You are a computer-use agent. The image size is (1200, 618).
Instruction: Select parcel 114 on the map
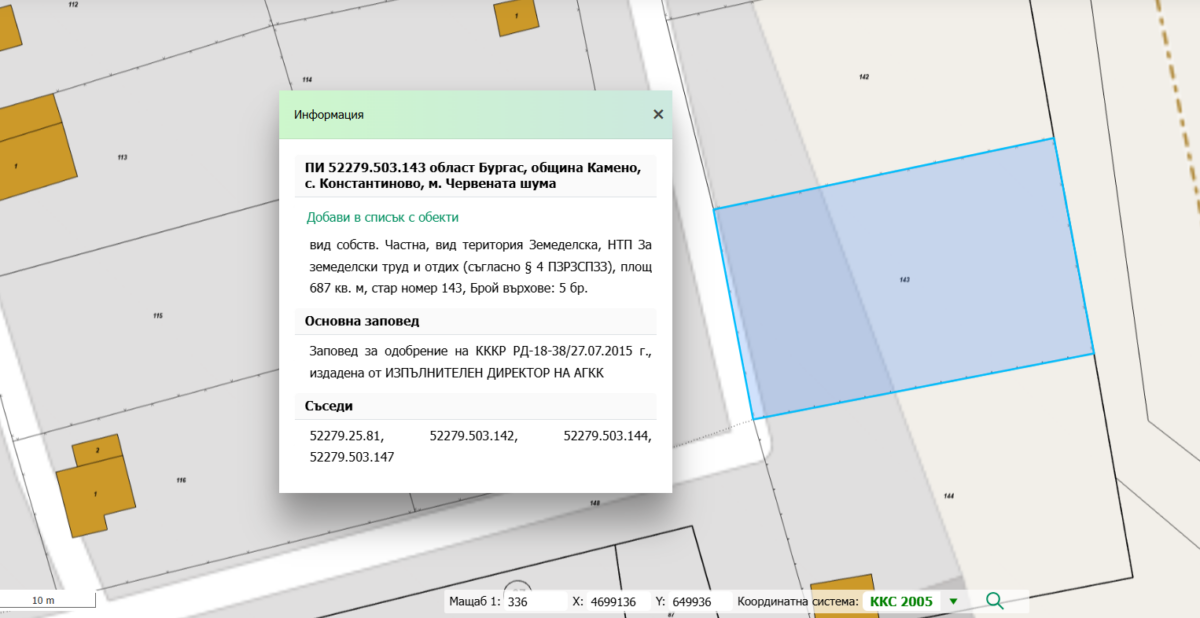307,79
